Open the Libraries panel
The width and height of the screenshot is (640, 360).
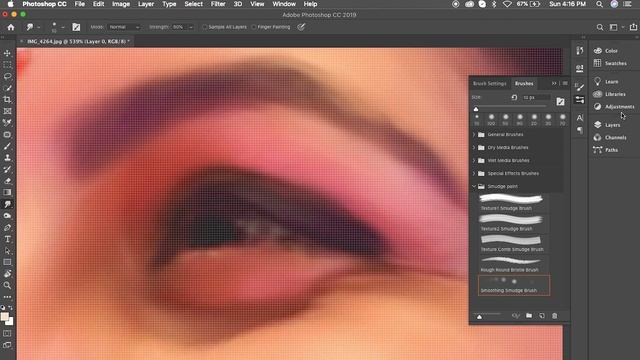(610, 94)
